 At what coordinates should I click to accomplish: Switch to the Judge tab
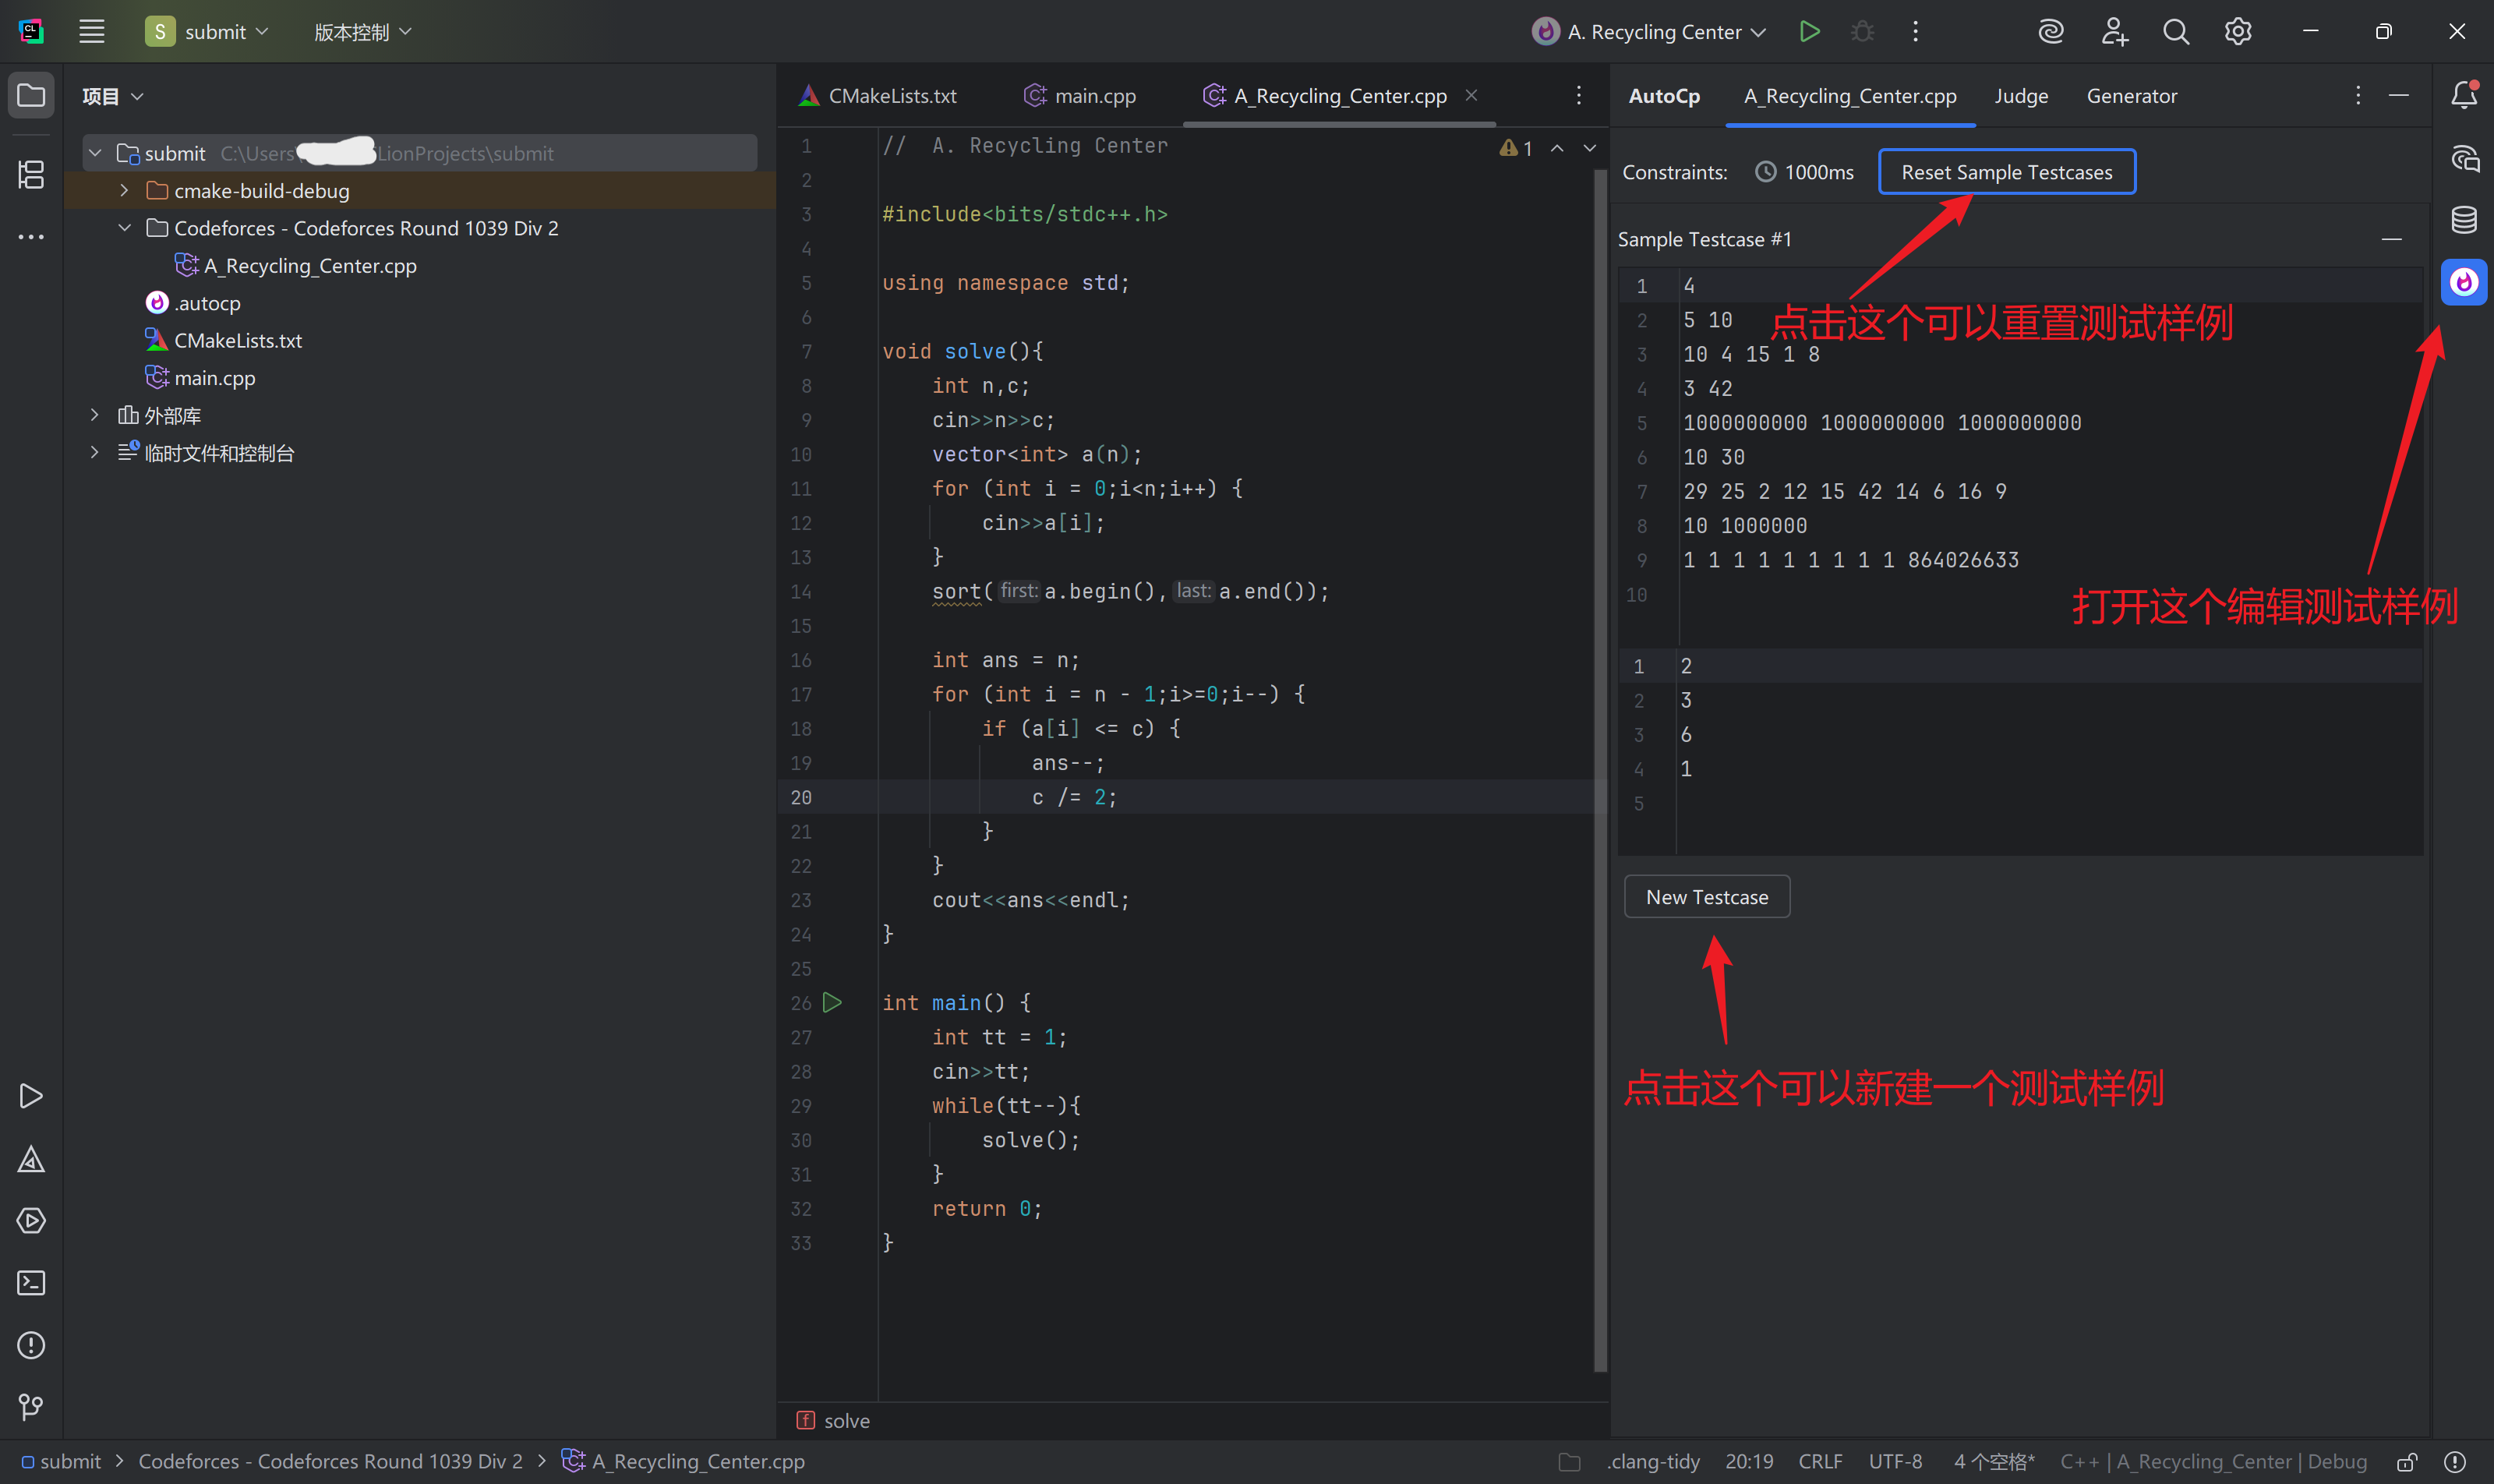pyautogui.click(x=2020, y=95)
